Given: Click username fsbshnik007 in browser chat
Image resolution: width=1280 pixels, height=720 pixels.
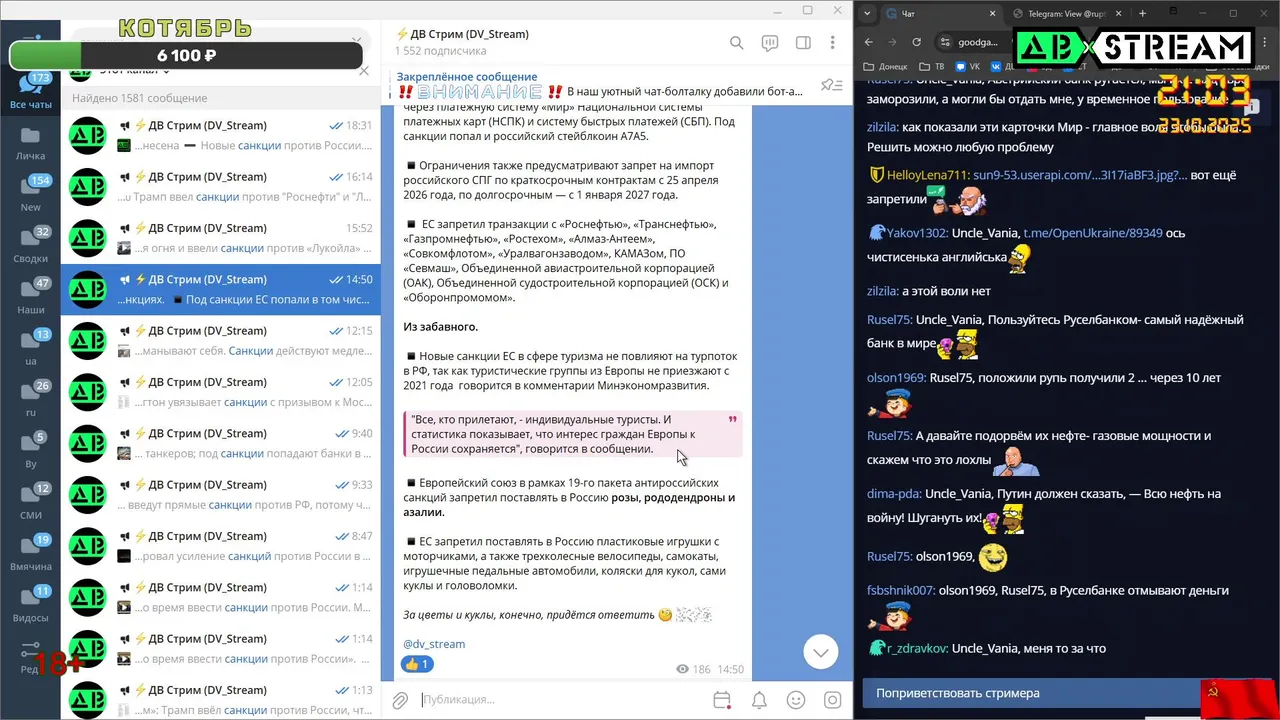Looking at the screenshot, I should (900, 590).
